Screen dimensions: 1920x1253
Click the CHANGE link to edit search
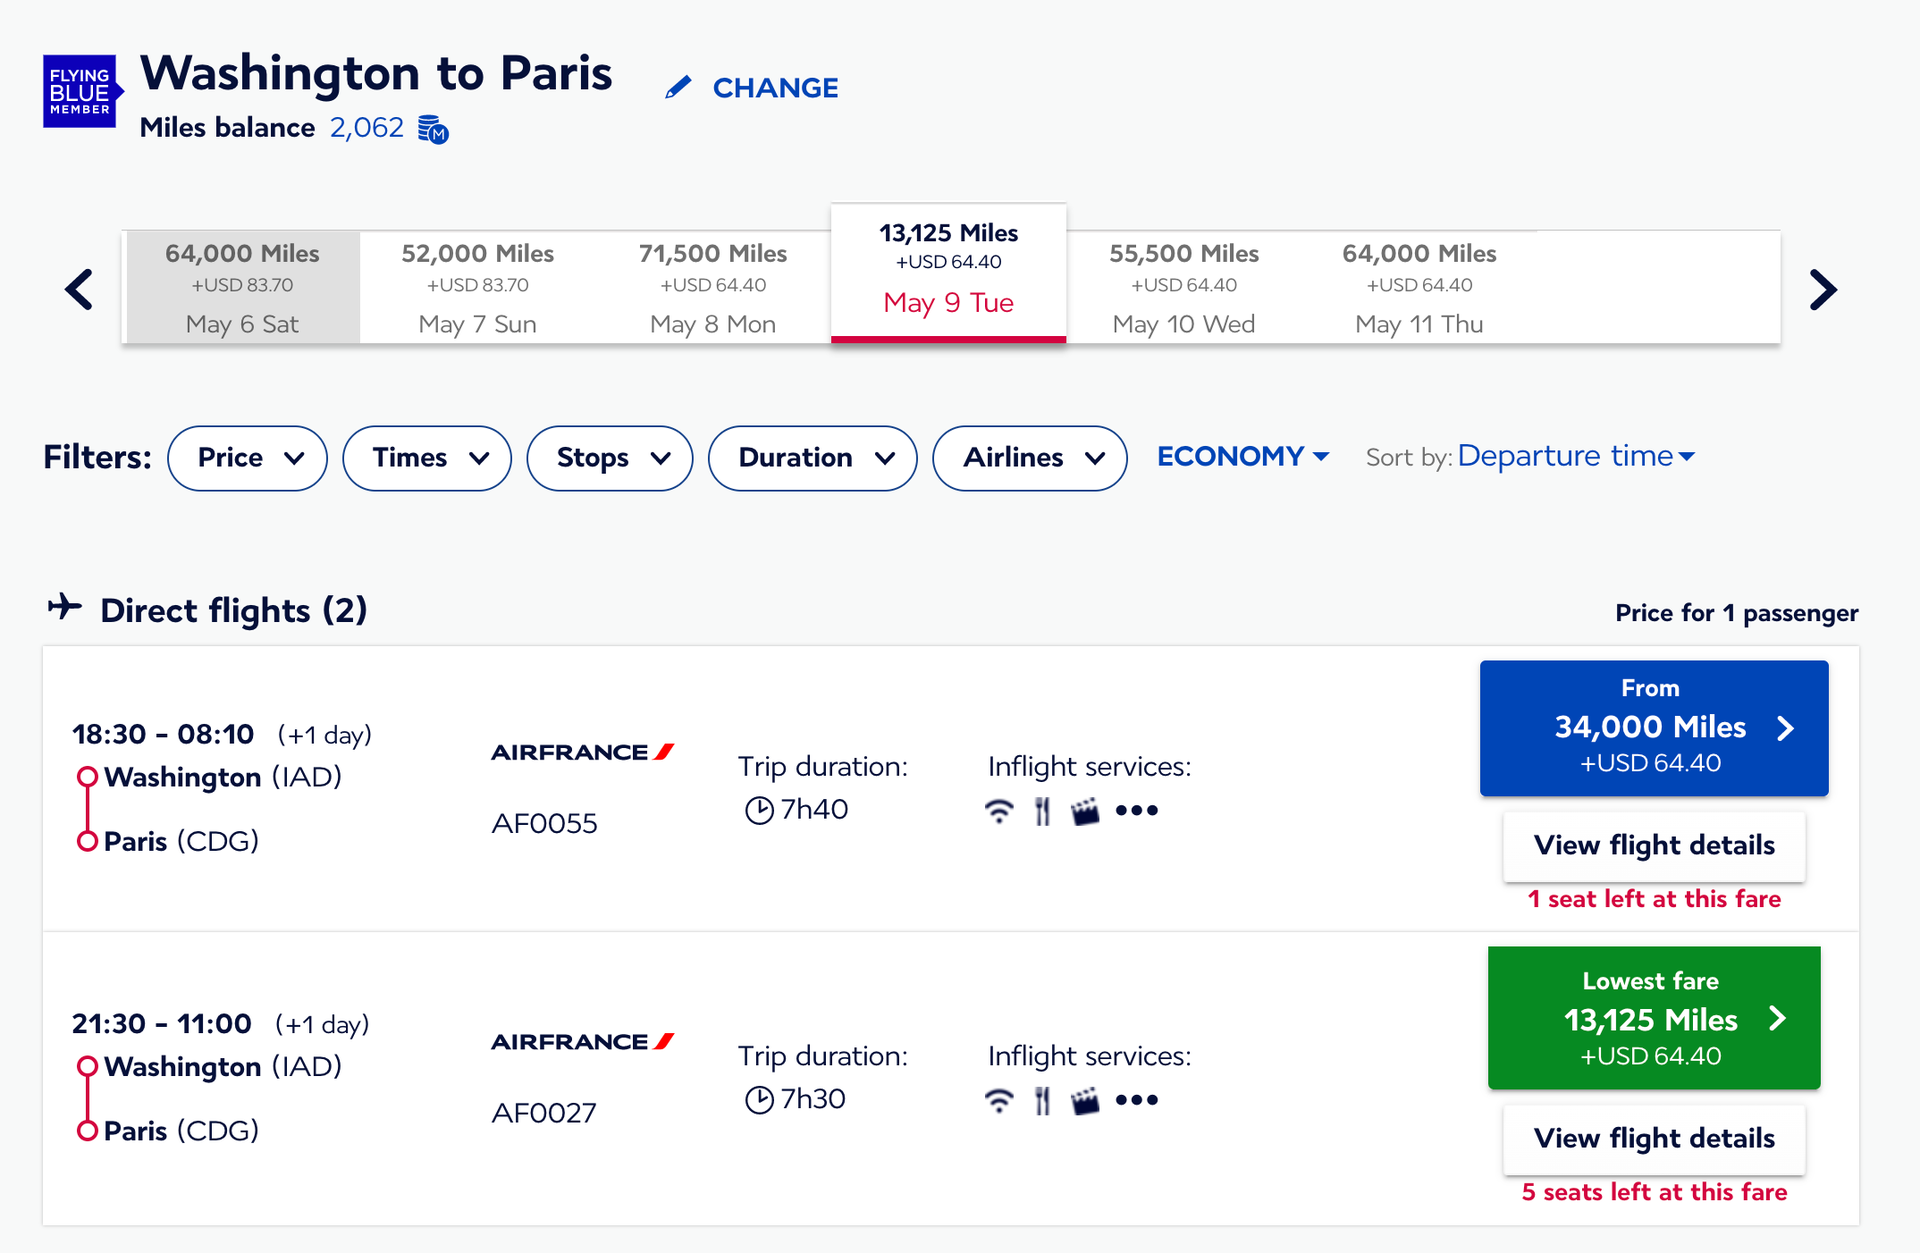coord(775,88)
